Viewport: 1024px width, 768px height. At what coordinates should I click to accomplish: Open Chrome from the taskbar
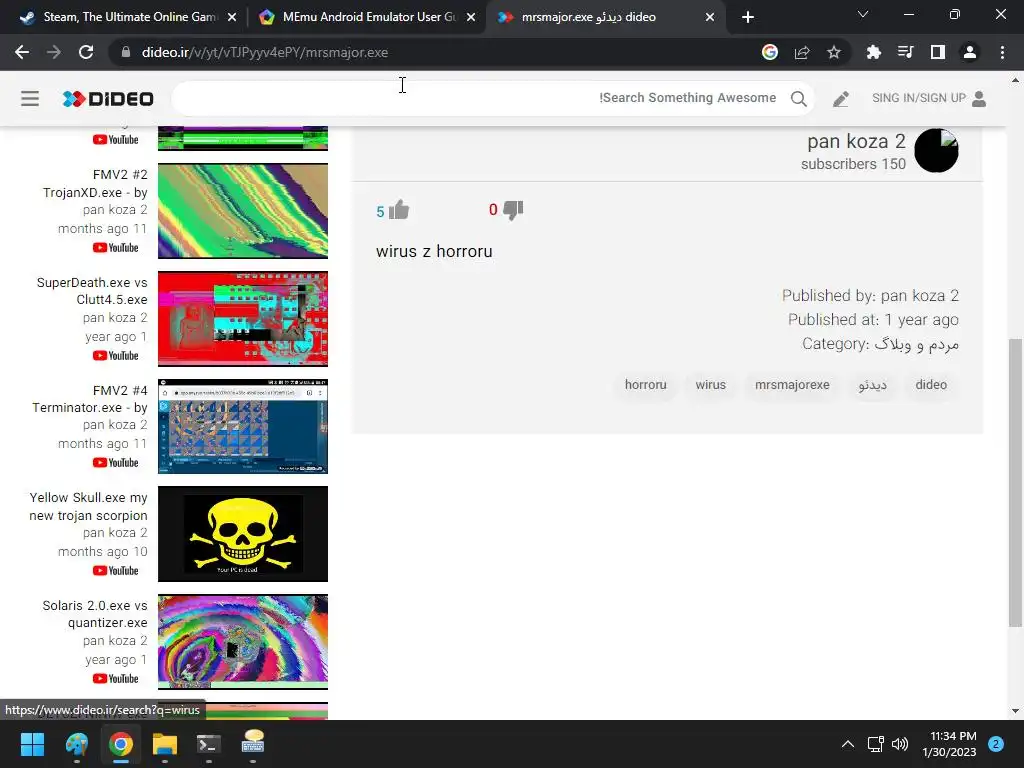click(x=121, y=743)
